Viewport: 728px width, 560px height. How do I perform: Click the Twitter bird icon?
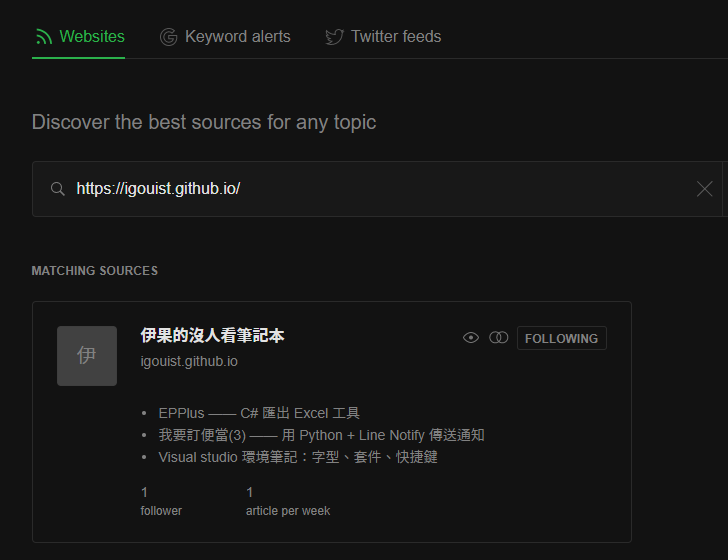(334, 37)
